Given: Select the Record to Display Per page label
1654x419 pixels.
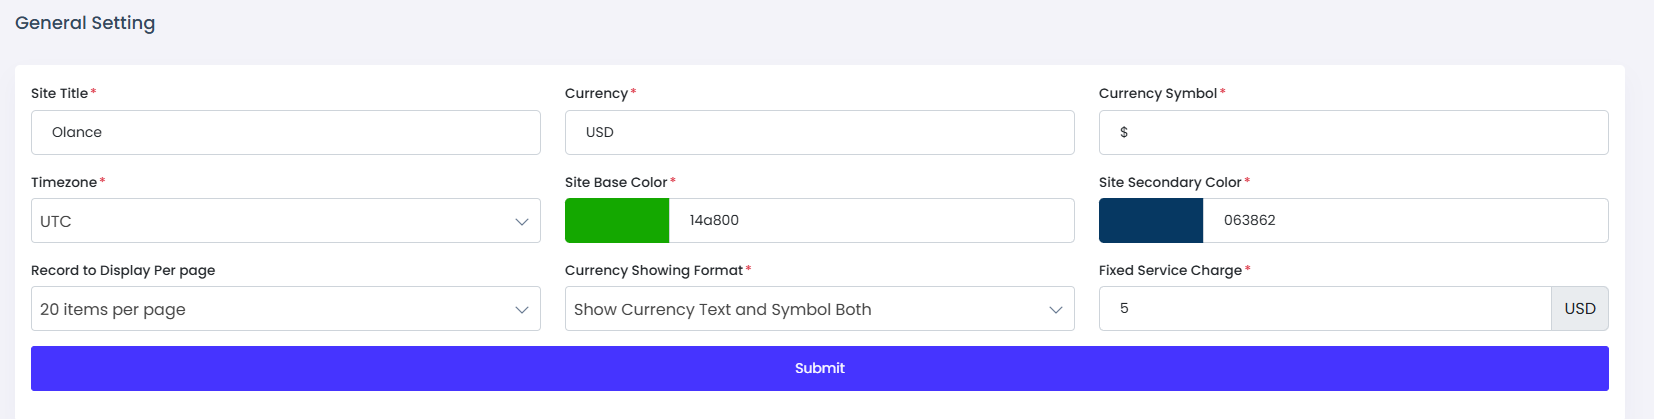Looking at the screenshot, I should (123, 270).
